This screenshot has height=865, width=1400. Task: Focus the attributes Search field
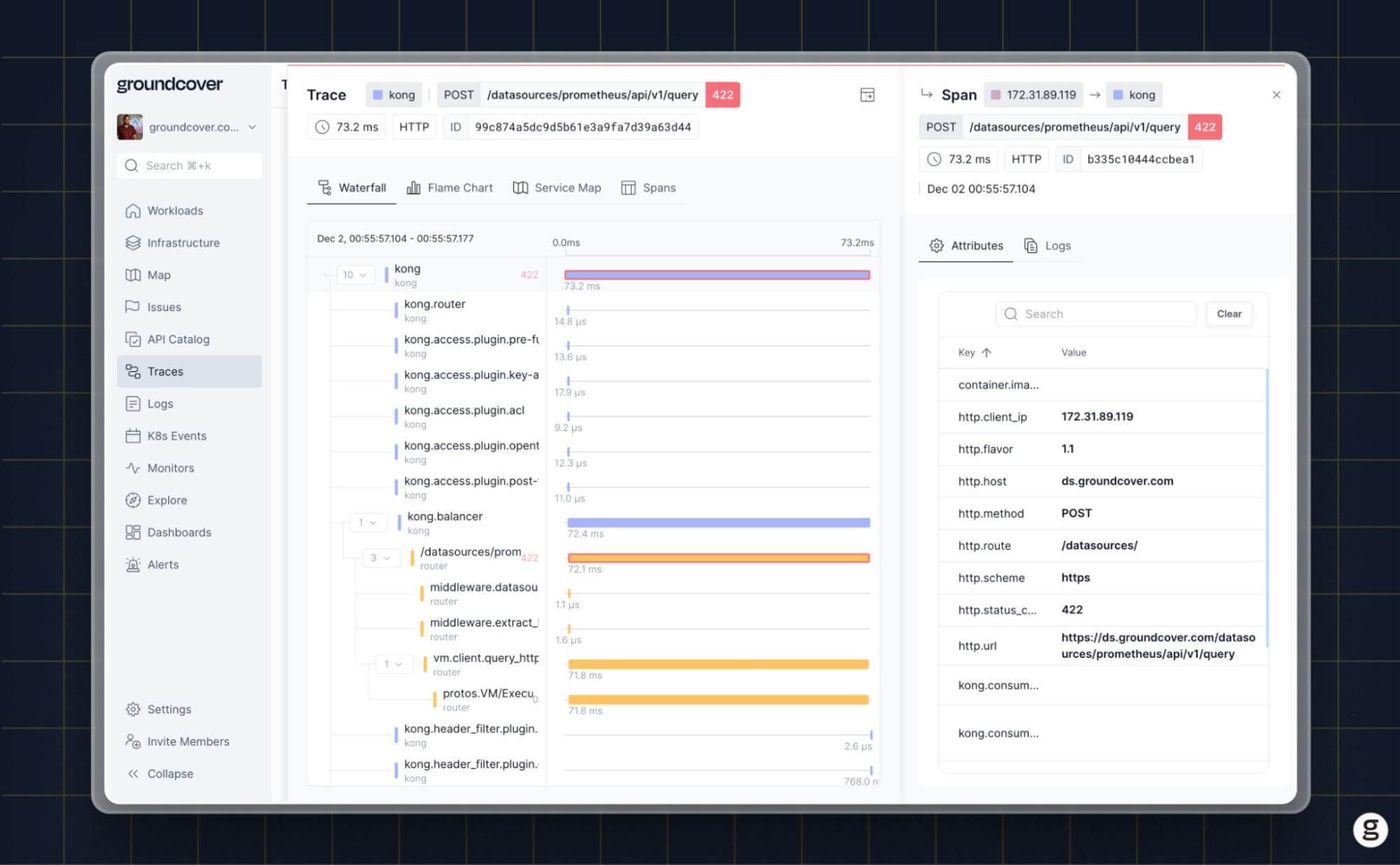click(x=1096, y=314)
